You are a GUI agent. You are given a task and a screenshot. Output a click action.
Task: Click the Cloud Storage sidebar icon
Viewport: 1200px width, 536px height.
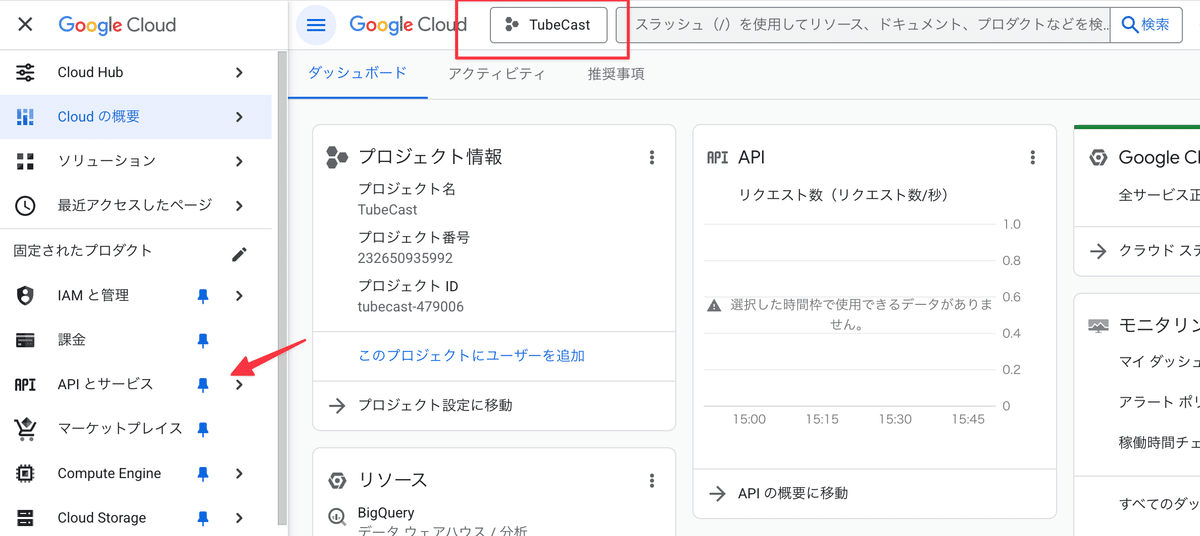[x=25, y=518]
